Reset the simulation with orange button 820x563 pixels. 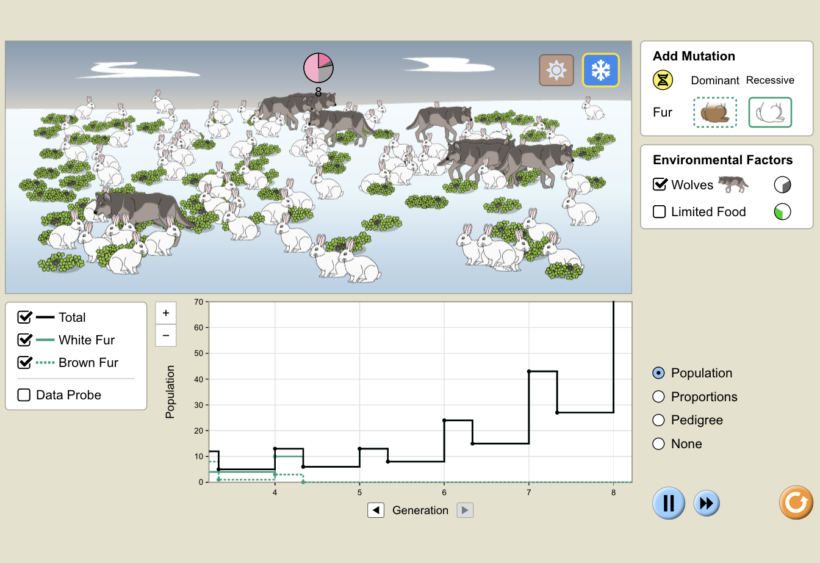point(796,502)
